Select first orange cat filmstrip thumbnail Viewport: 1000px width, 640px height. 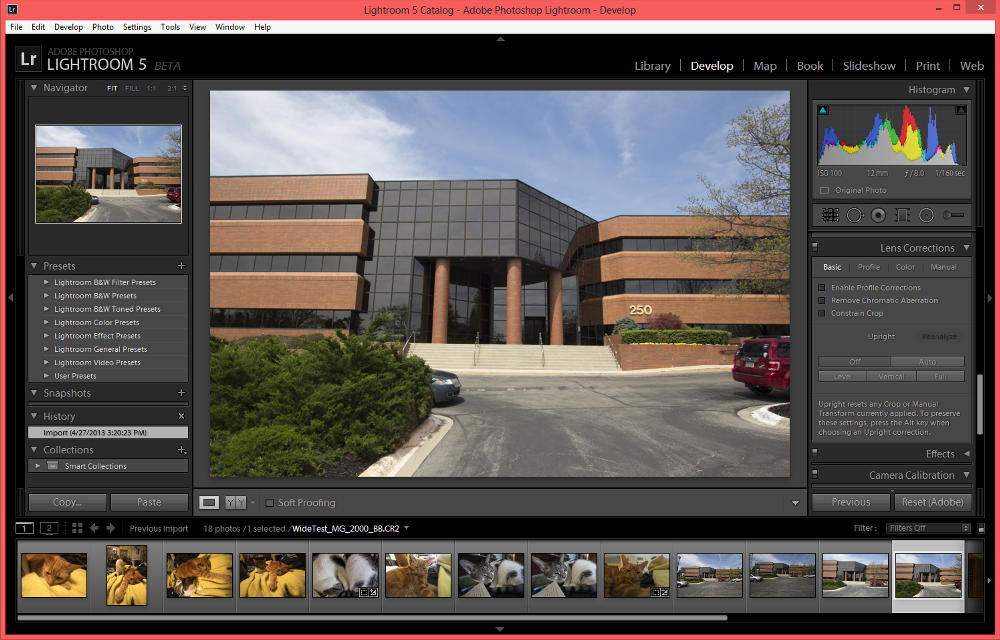[54, 575]
